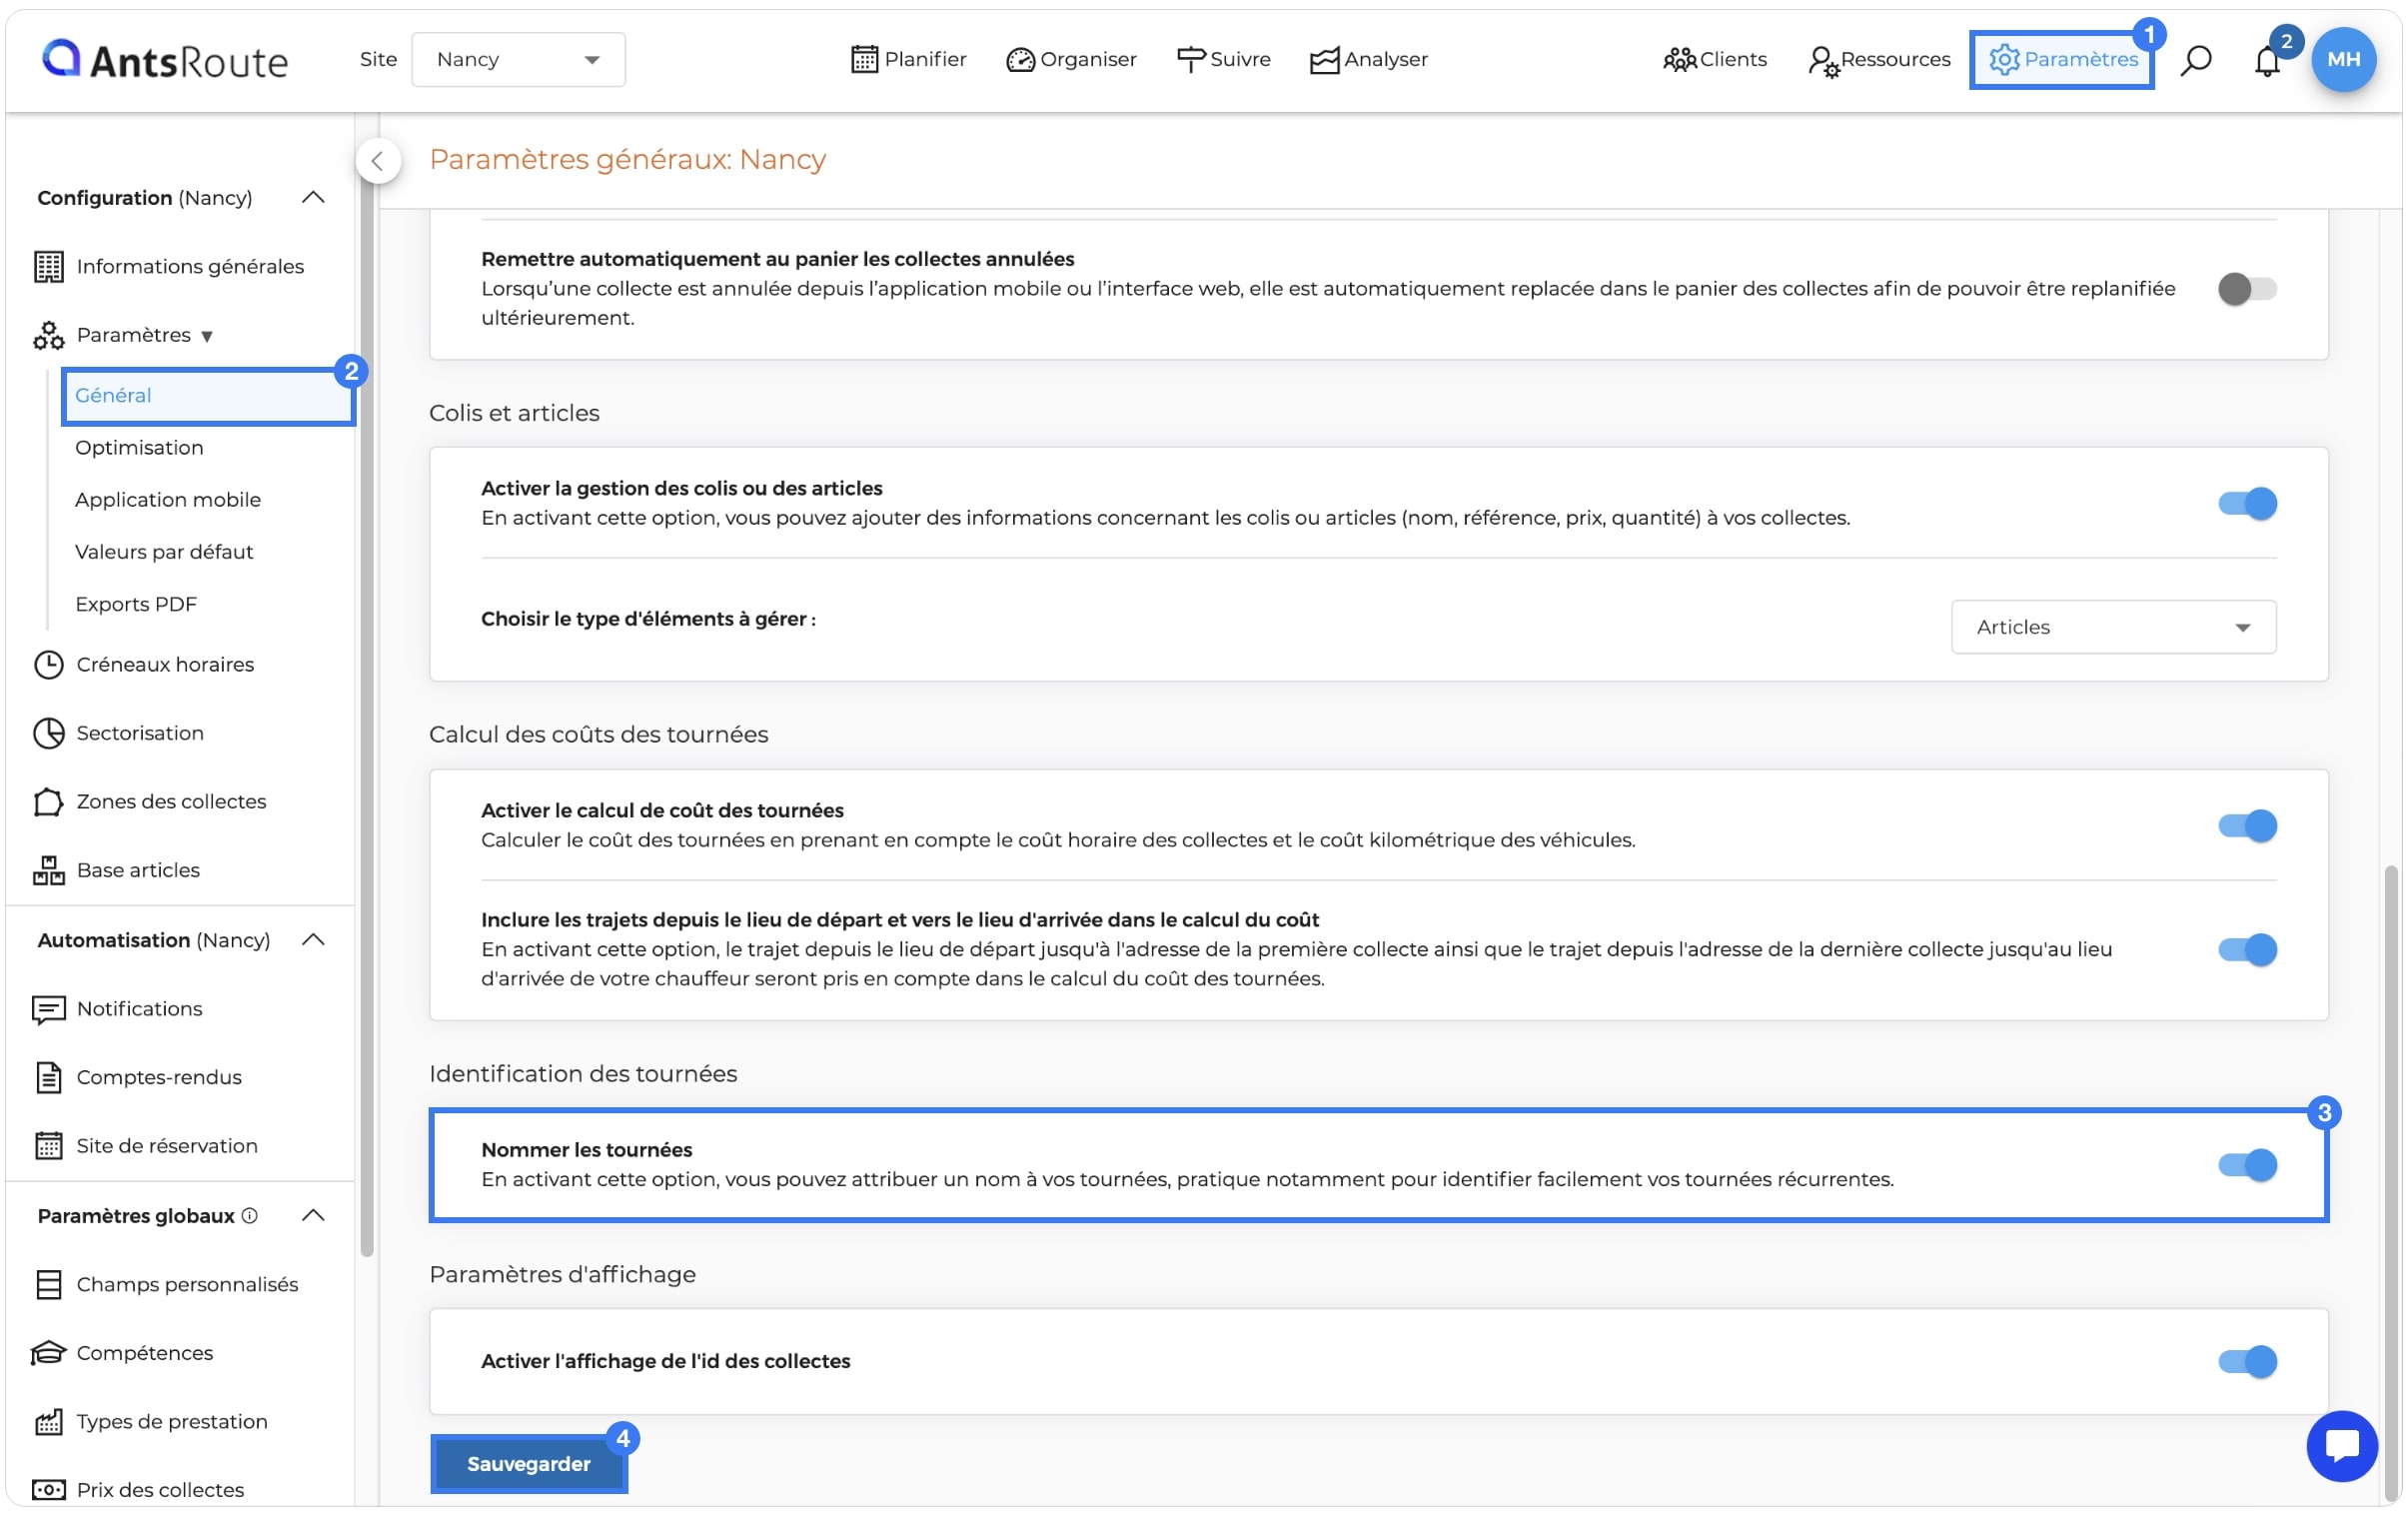Open the MH user avatar
The height and width of the screenshot is (1515, 2408).
(x=2343, y=59)
